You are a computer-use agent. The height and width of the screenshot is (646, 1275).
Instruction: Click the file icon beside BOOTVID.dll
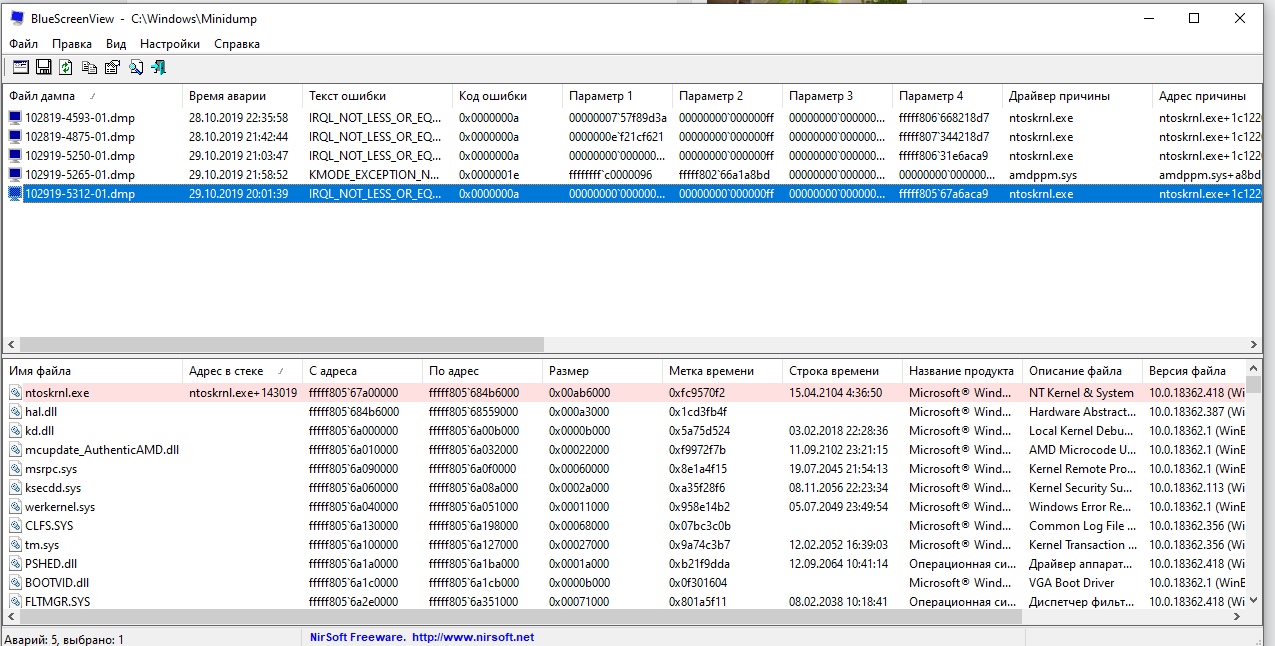click(15, 583)
